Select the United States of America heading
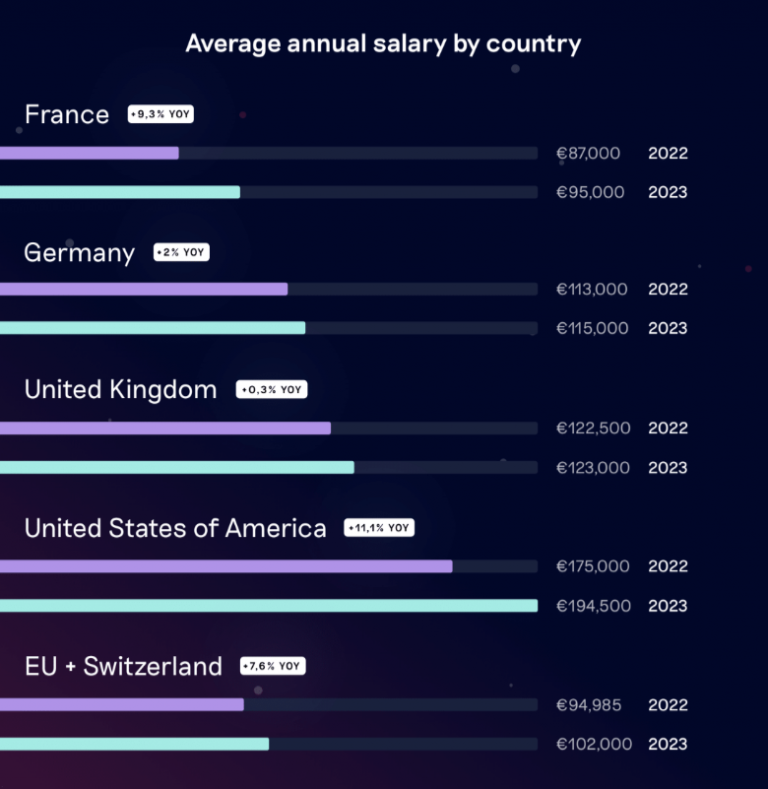 (x=175, y=528)
